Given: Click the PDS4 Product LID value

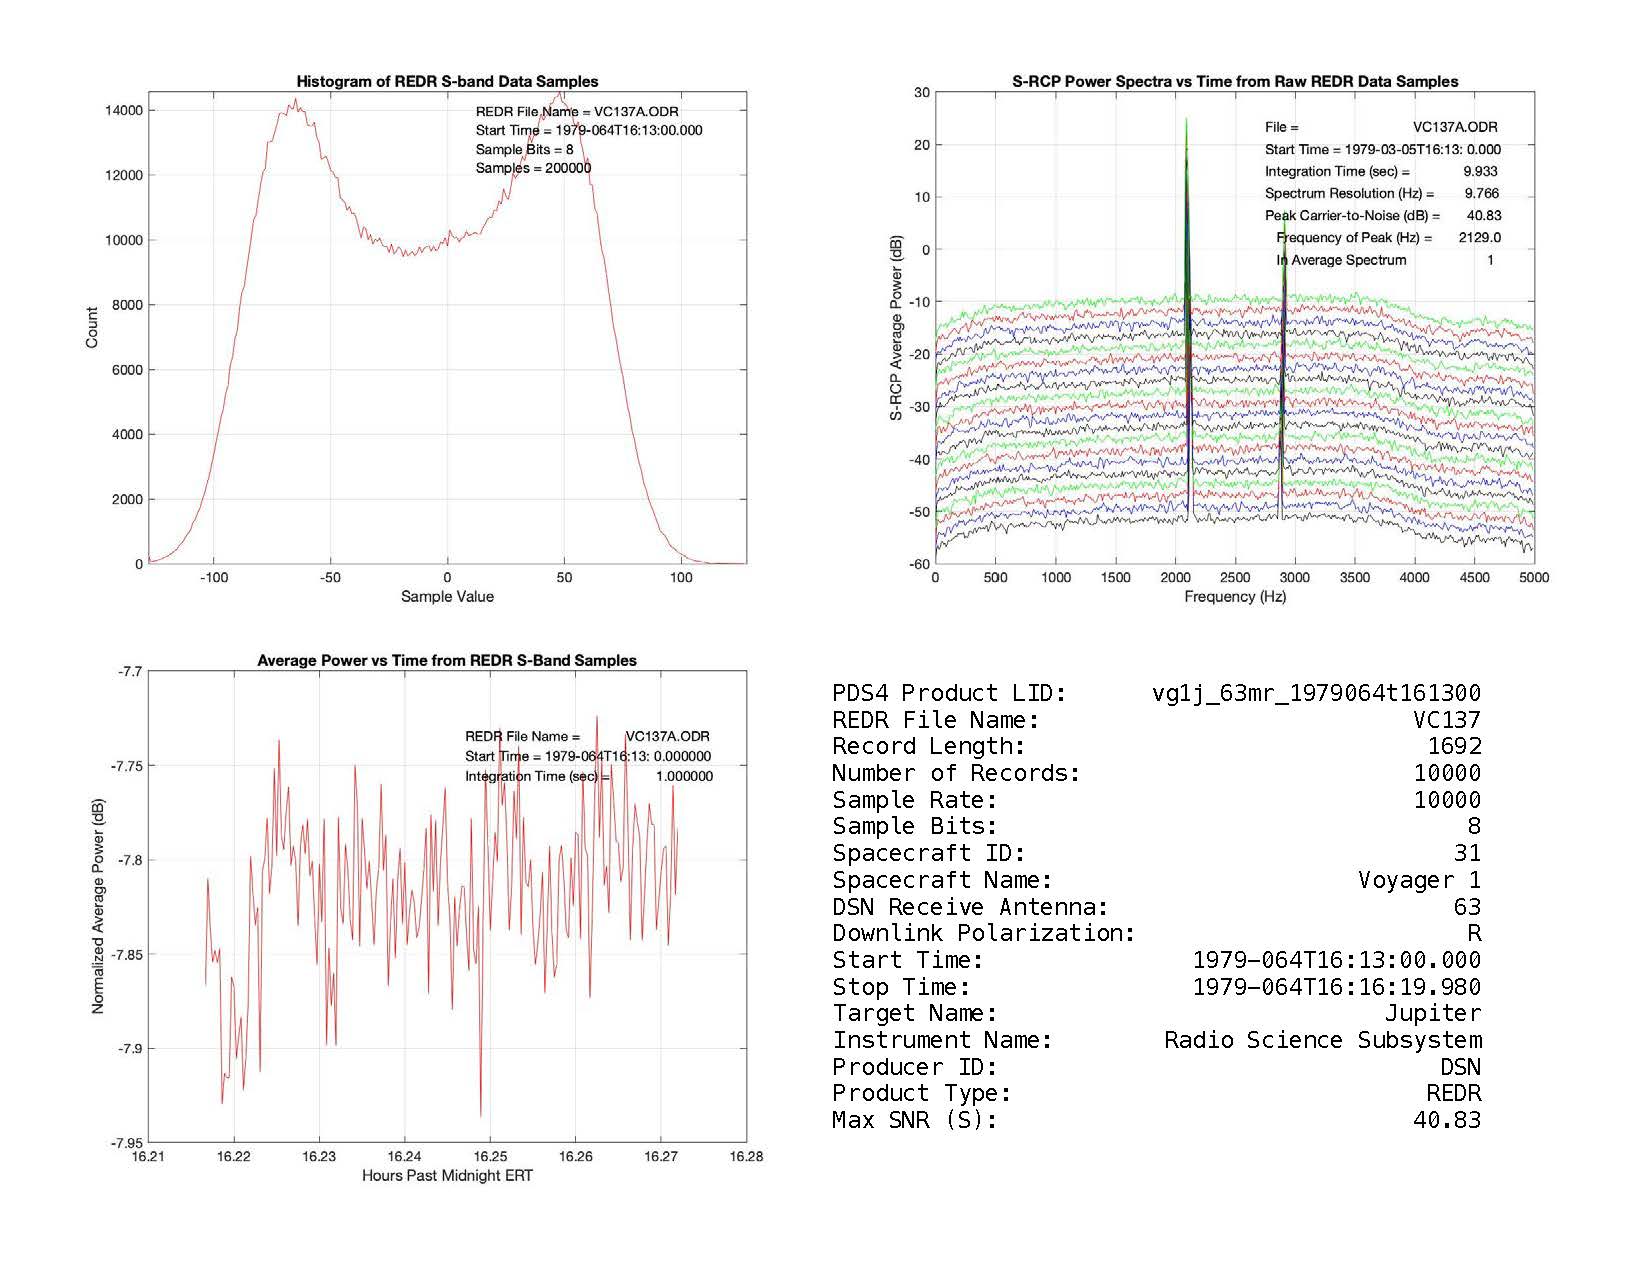Looking at the screenshot, I should 1316,693.
